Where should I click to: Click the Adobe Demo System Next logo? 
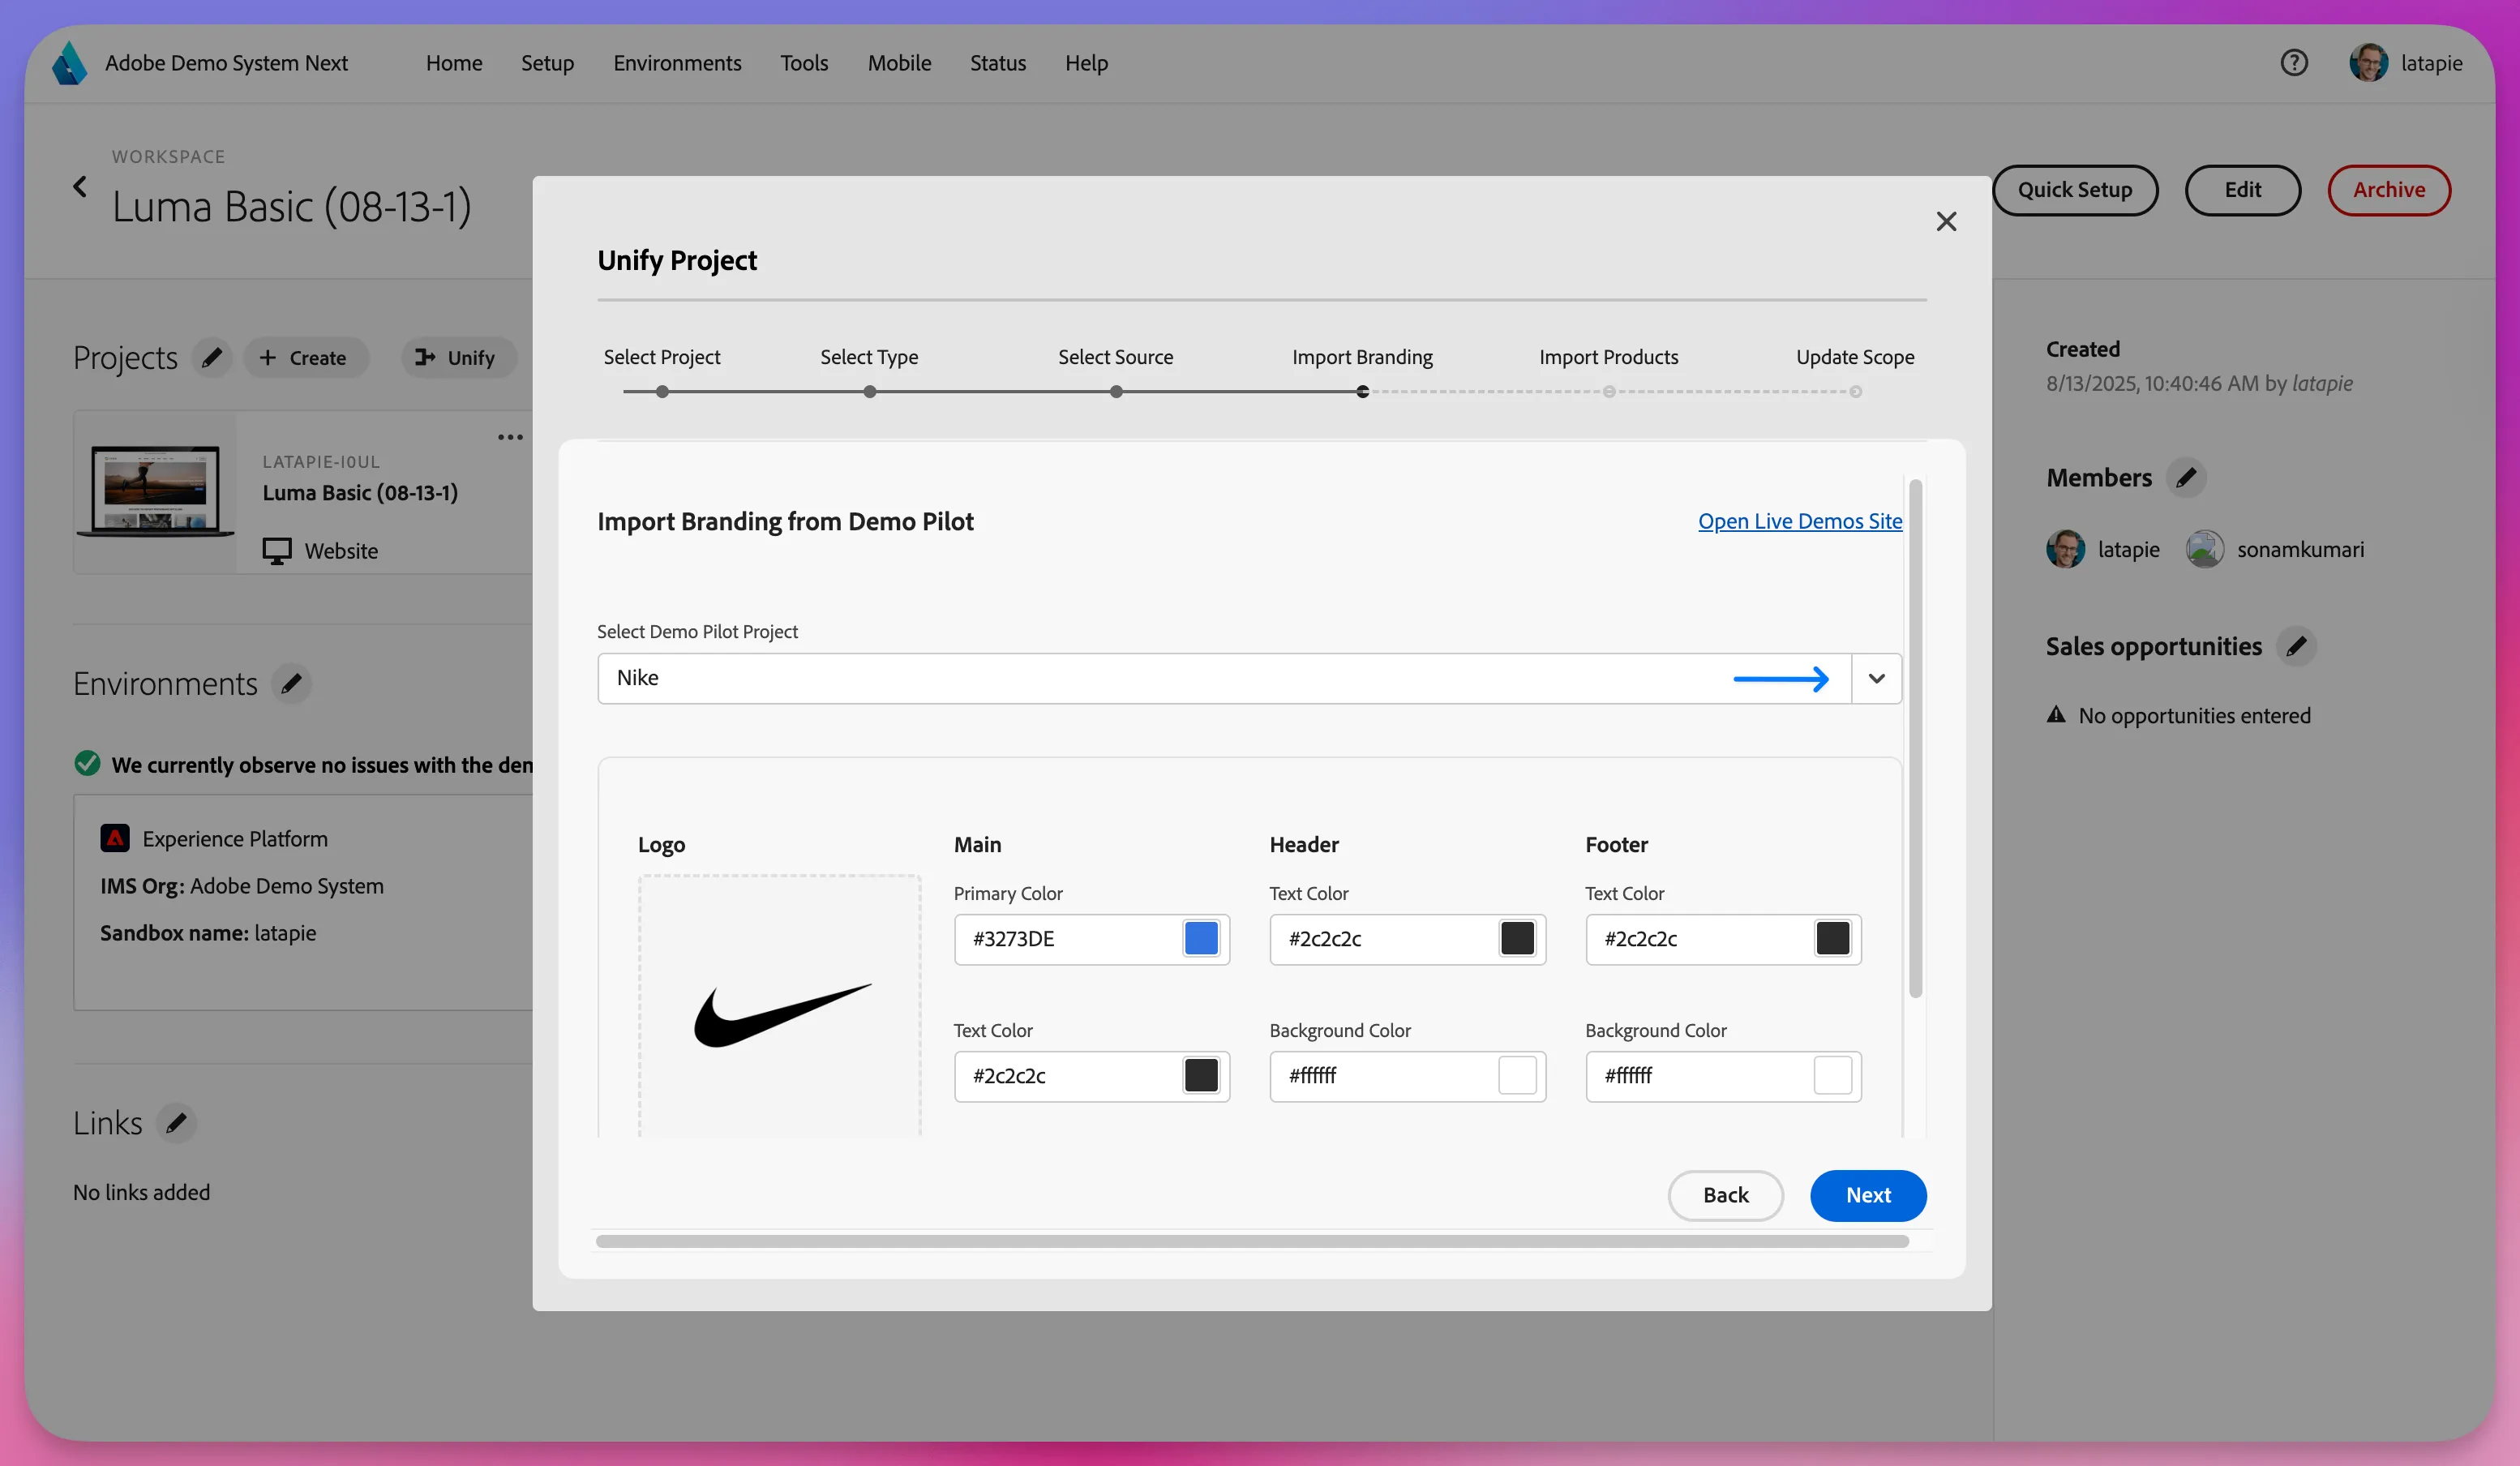point(70,63)
